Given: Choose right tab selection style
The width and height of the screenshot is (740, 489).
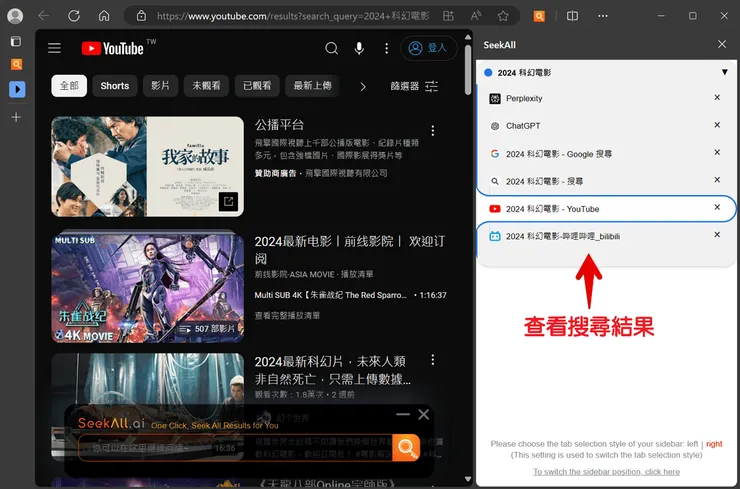Looking at the screenshot, I should click(x=714, y=444).
